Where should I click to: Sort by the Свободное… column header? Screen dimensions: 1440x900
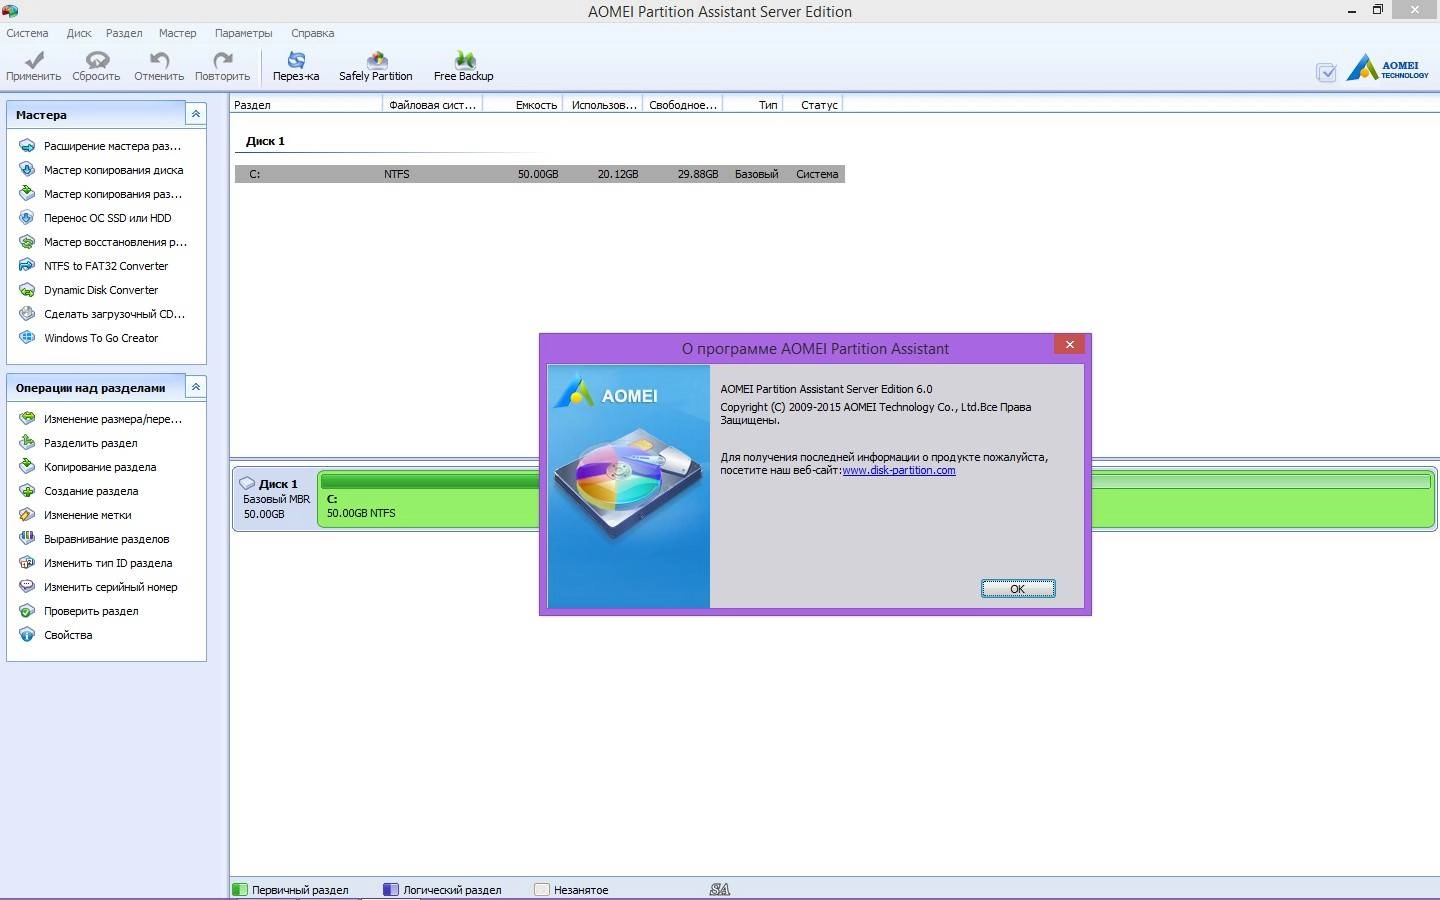pyautogui.click(x=683, y=104)
